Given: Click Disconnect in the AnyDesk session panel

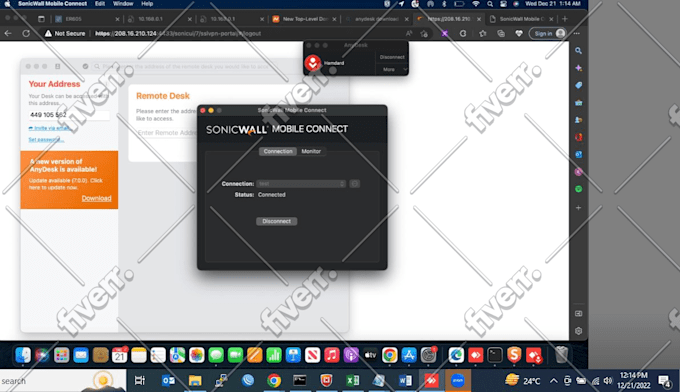Looking at the screenshot, I should tap(392, 57).
